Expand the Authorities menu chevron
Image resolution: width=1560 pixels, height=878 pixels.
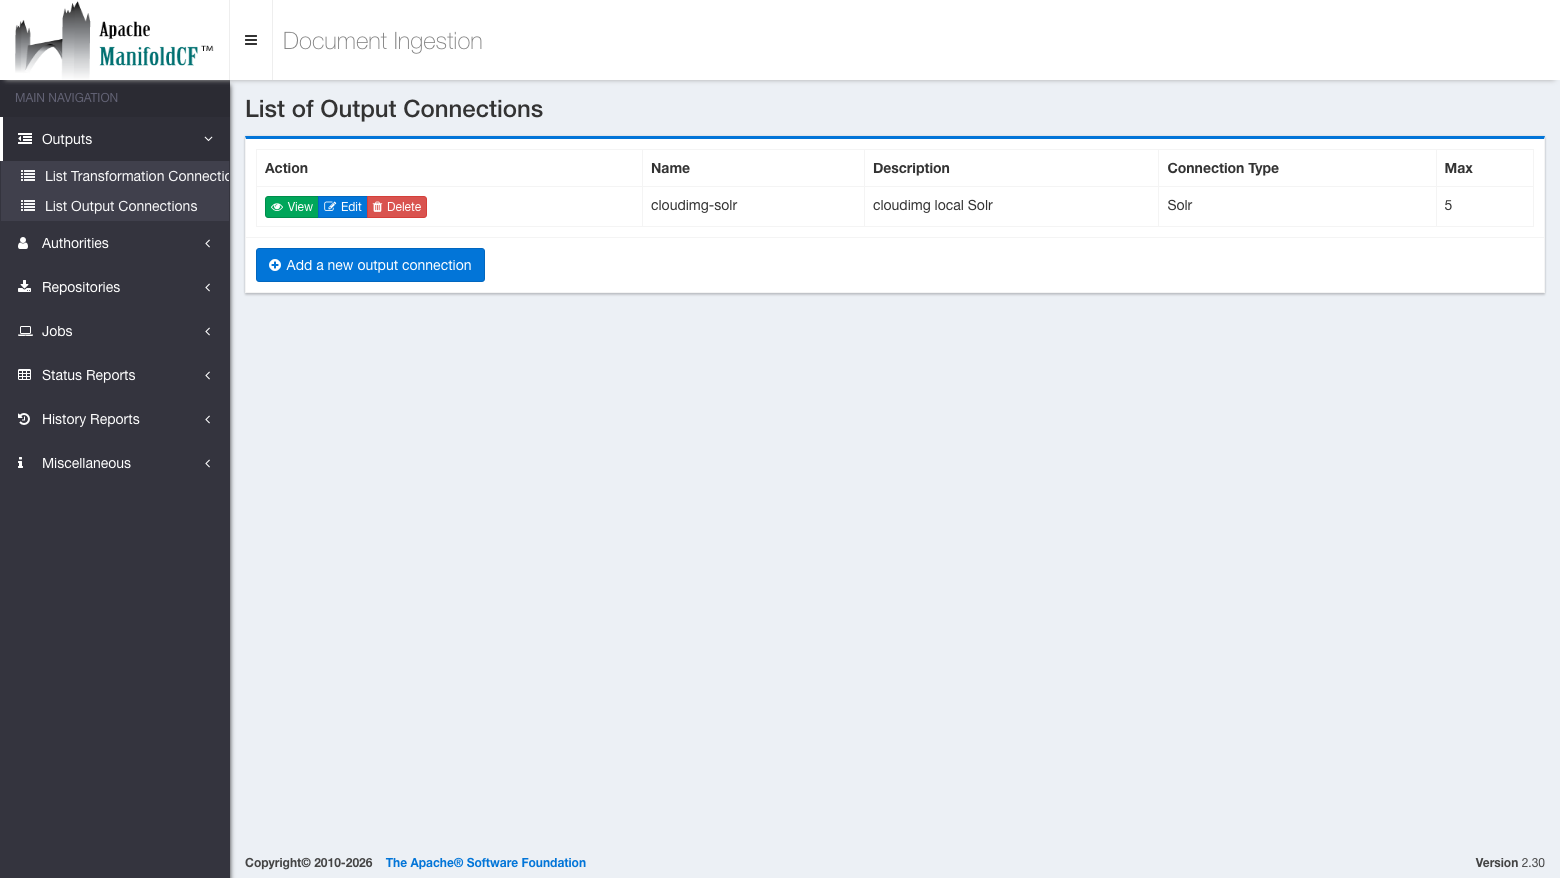click(208, 243)
